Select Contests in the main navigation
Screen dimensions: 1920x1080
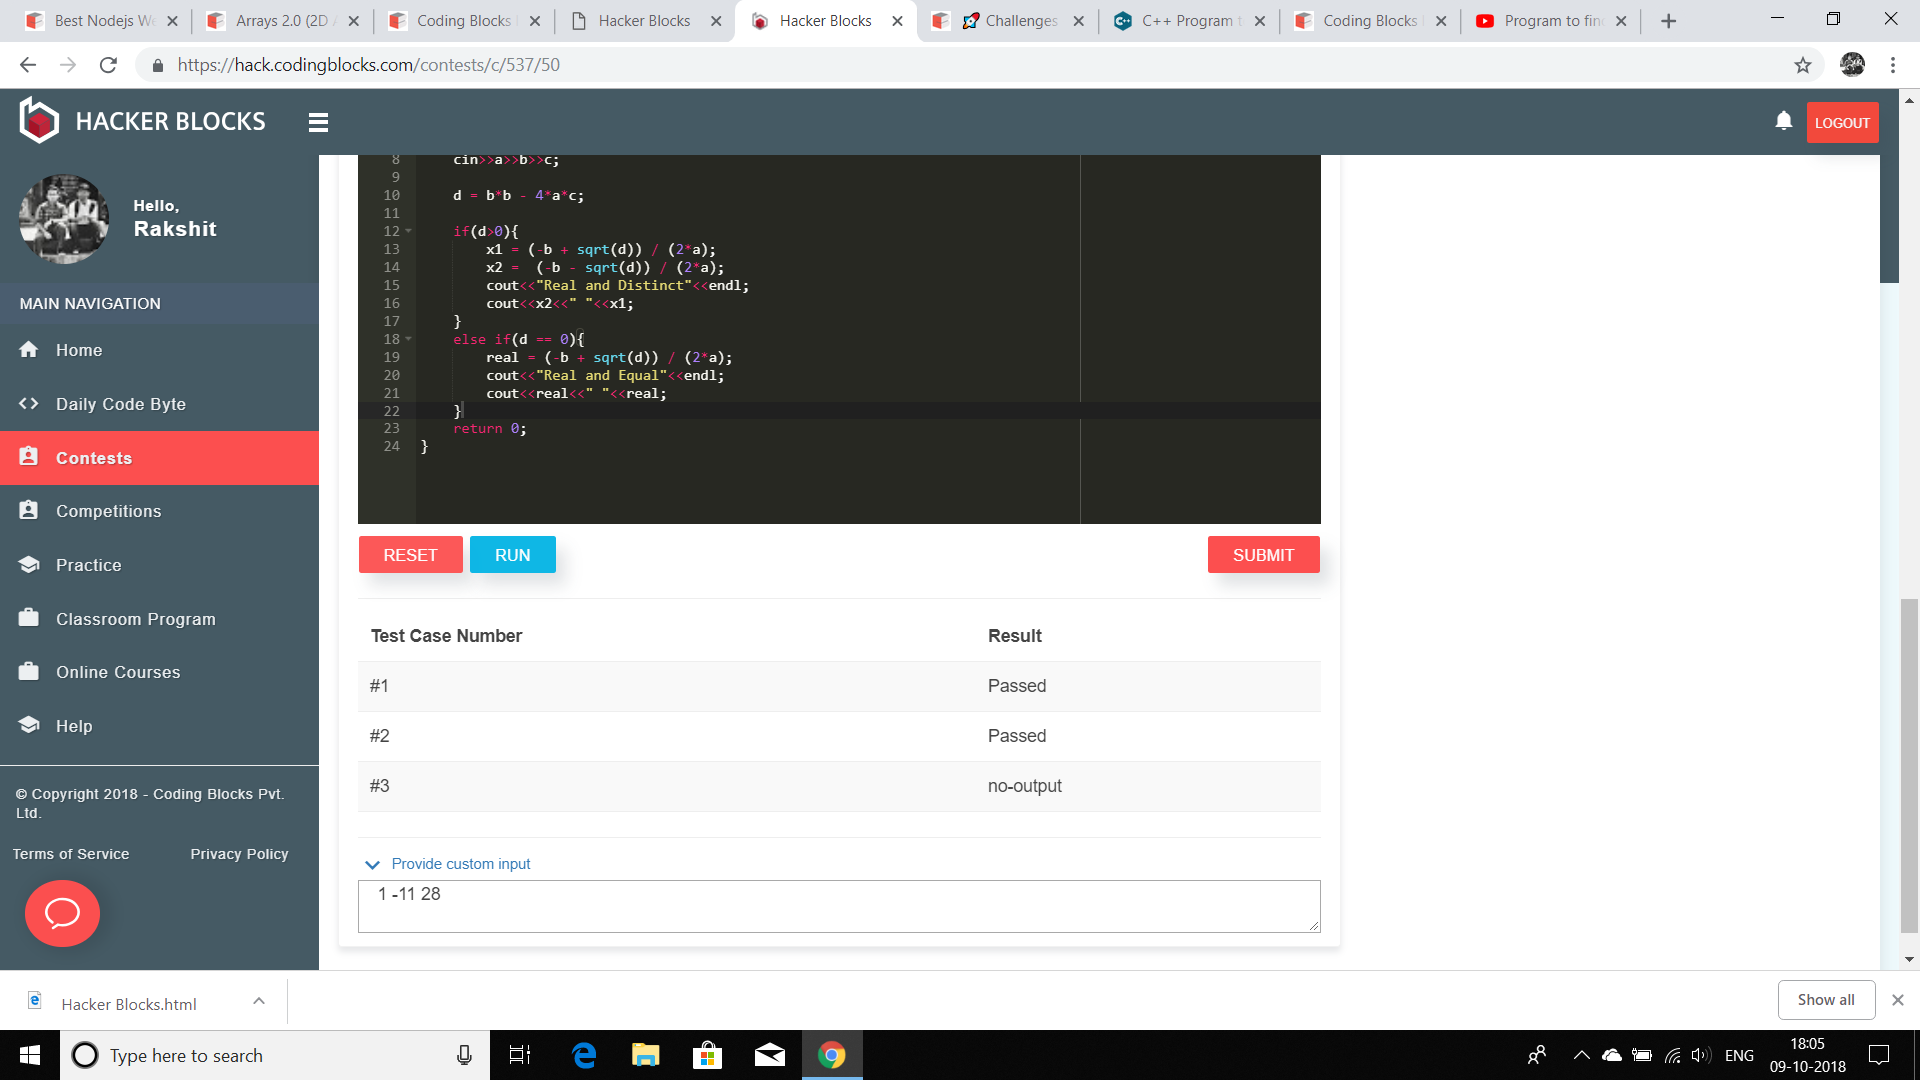click(159, 458)
